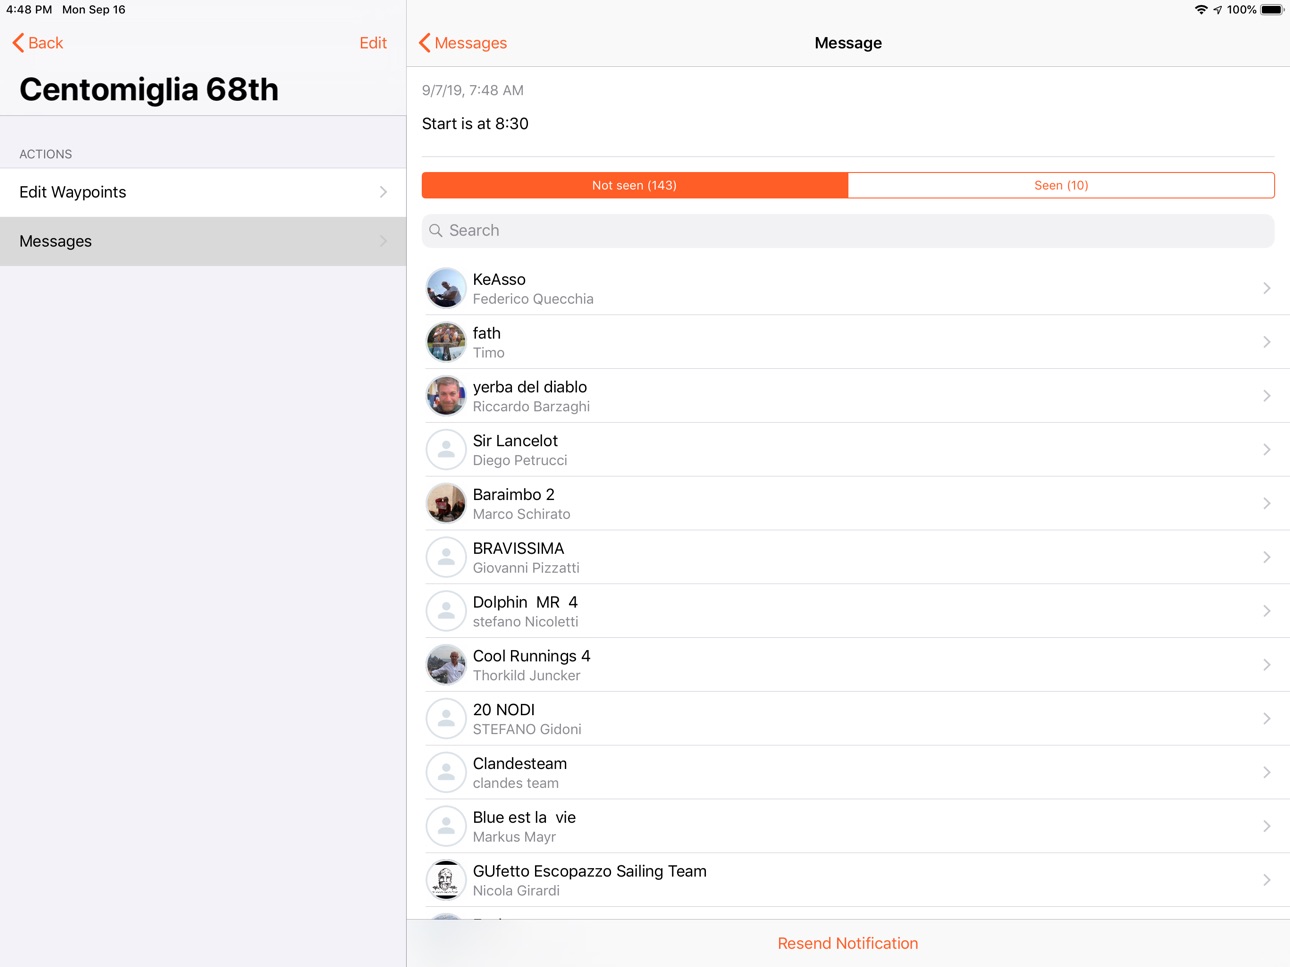Tap magnifier icon in Search field
Screen dimensions: 1290x967
[436, 231]
